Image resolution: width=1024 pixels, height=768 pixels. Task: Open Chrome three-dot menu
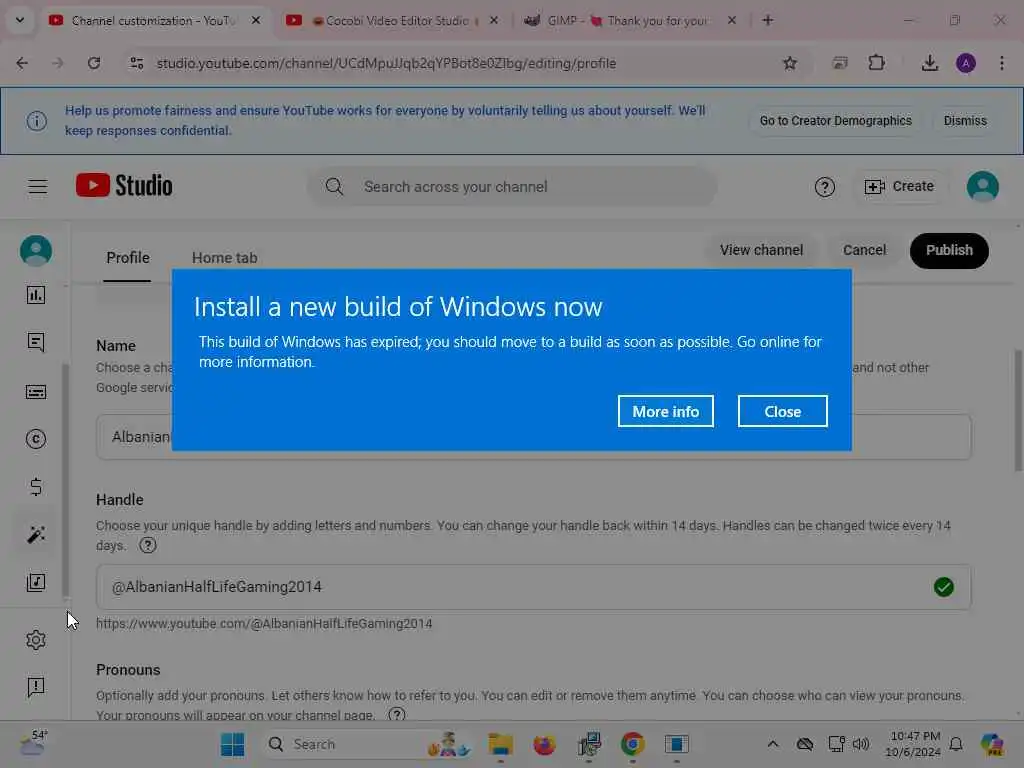point(1002,63)
